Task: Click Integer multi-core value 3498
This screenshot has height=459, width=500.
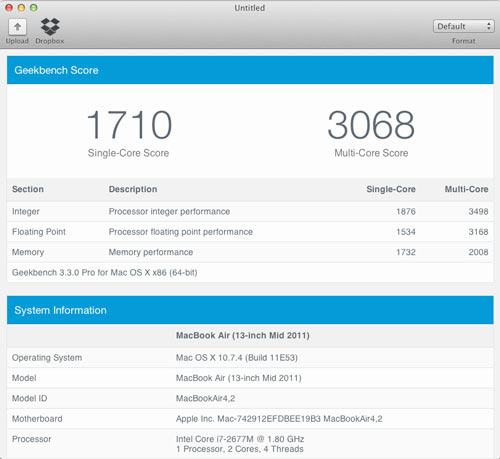Action: 478,211
